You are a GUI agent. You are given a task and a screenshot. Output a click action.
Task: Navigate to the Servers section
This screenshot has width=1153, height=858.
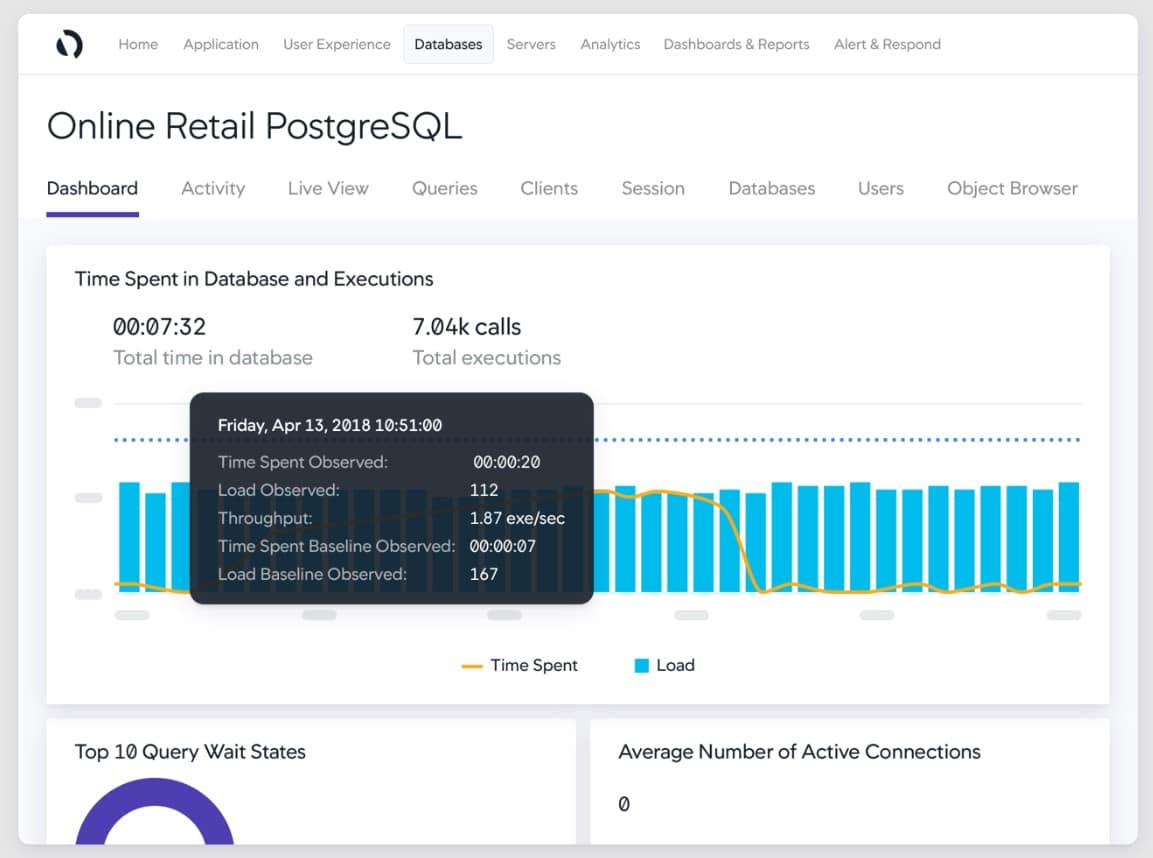(531, 44)
